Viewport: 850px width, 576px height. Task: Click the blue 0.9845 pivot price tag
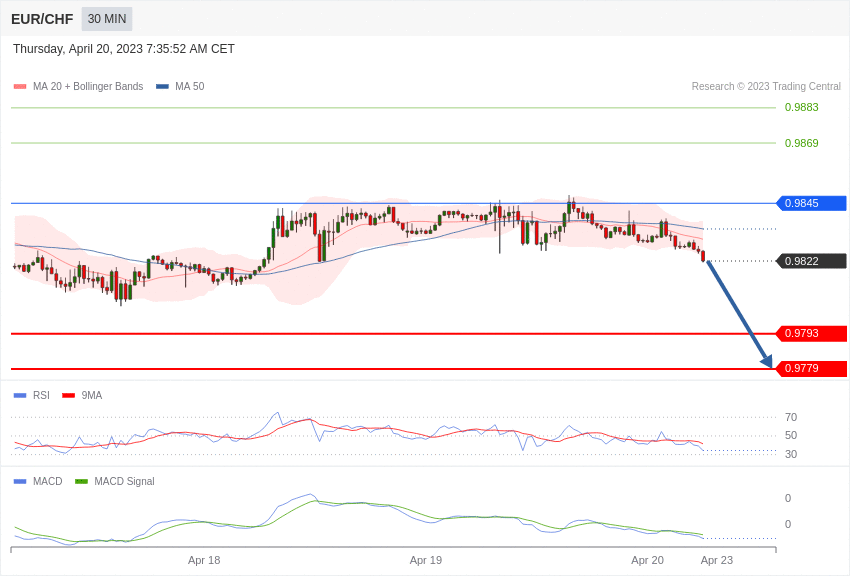(812, 203)
